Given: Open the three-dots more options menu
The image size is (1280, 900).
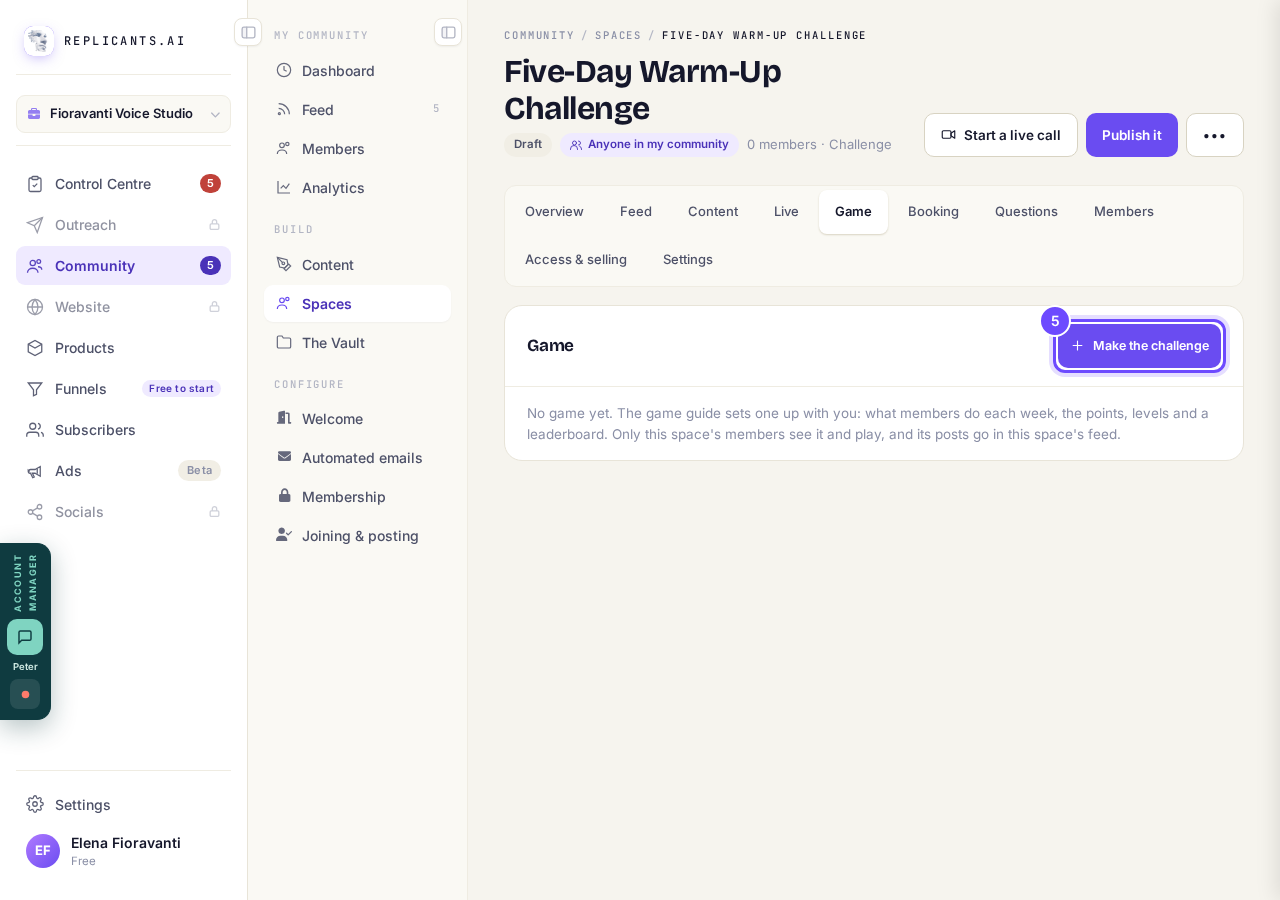Looking at the screenshot, I should (x=1215, y=135).
